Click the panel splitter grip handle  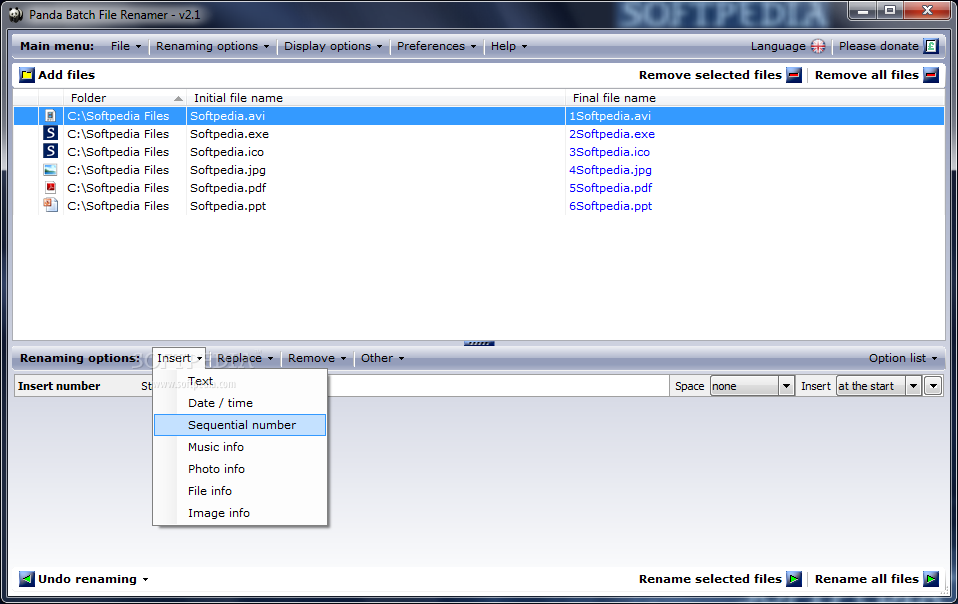(479, 343)
